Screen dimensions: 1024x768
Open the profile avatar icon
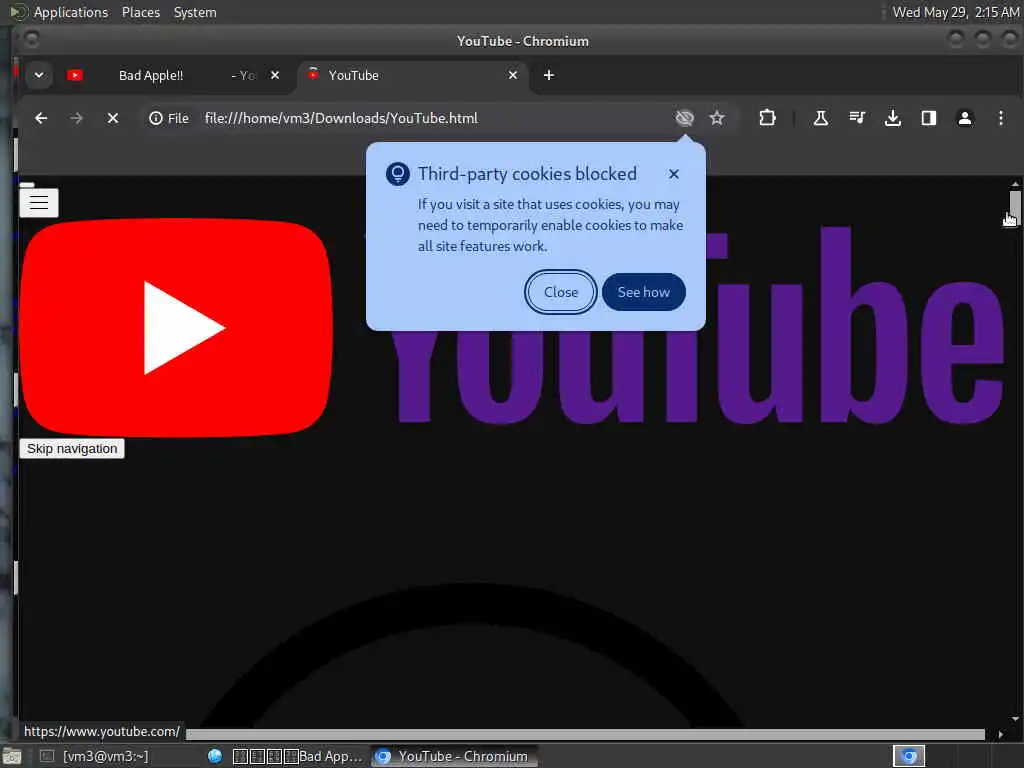965,118
